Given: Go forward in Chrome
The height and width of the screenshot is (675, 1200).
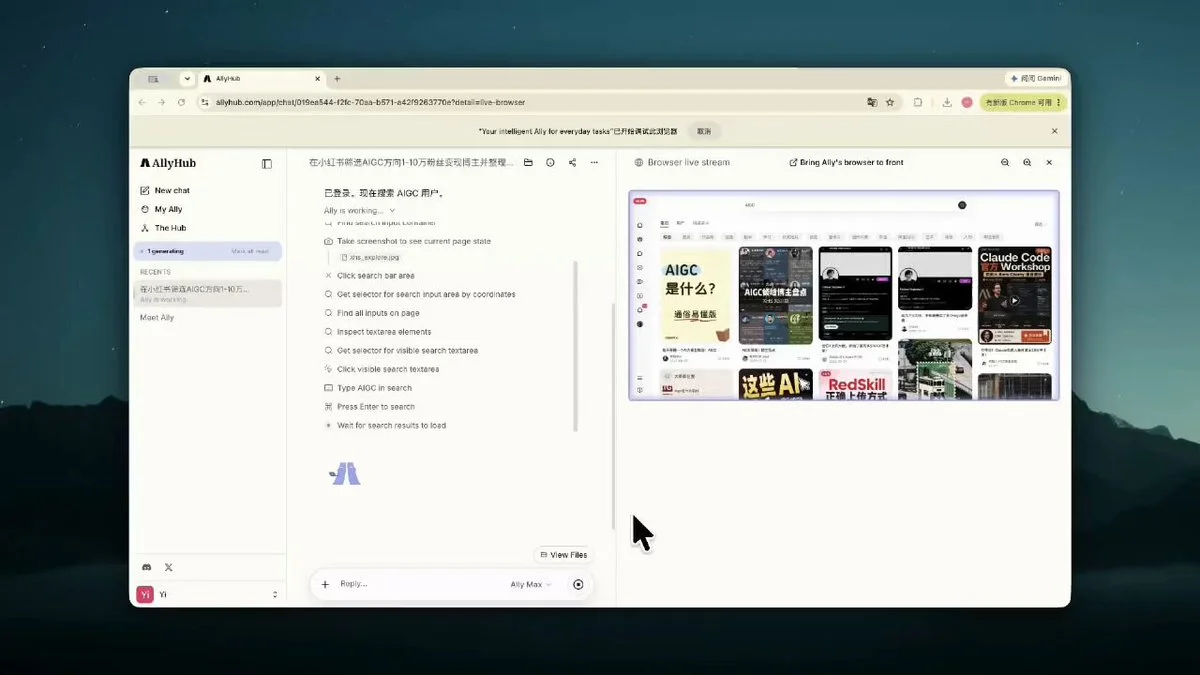Looking at the screenshot, I should click(161, 102).
